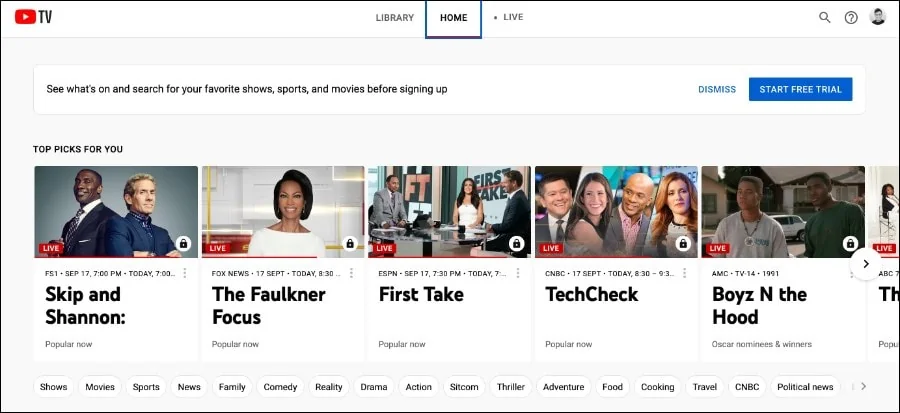Click the FOX NEWS 17 Sept schedule text
This screenshot has height=413, width=900.
coord(276,274)
